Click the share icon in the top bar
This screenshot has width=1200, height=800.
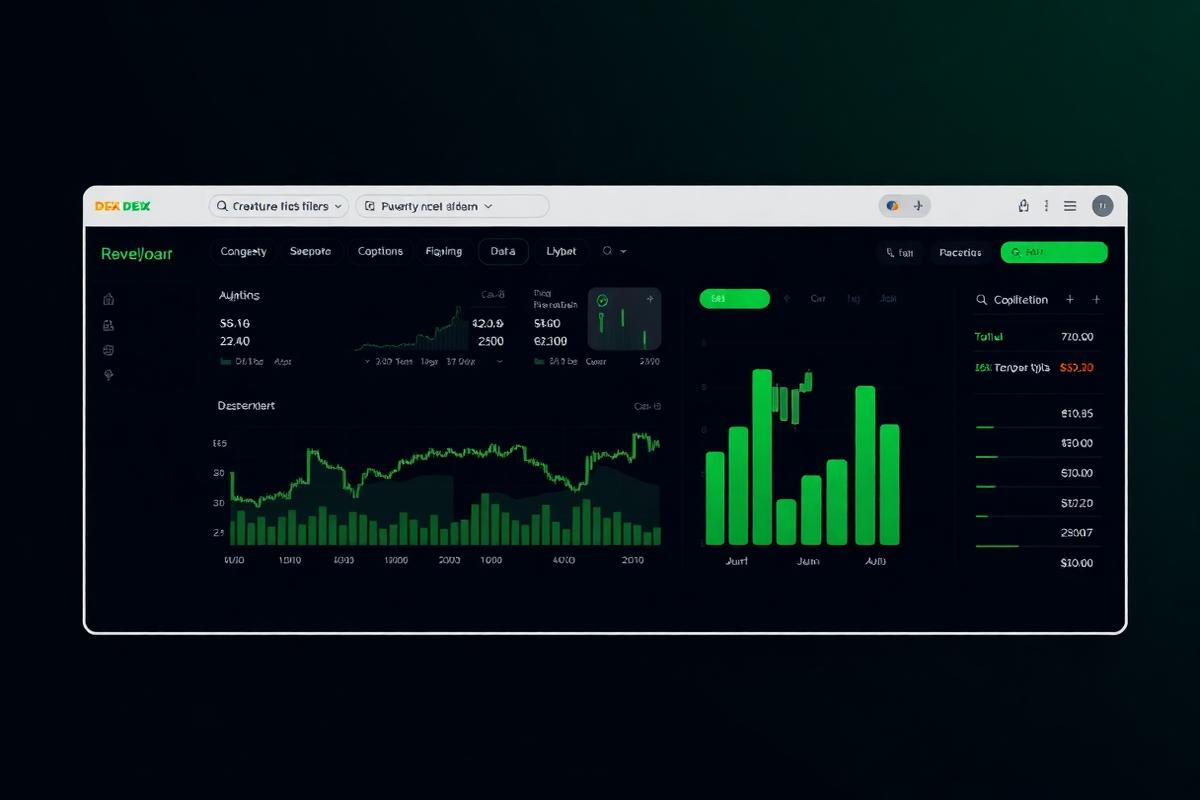click(1023, 206)
